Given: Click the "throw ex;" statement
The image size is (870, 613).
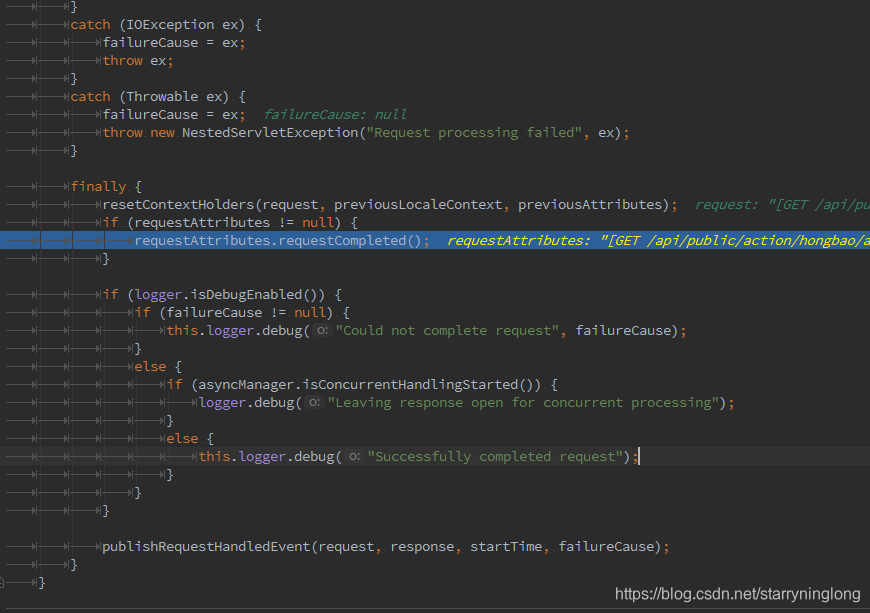Looking at the screenshot, I should (138, 61).
